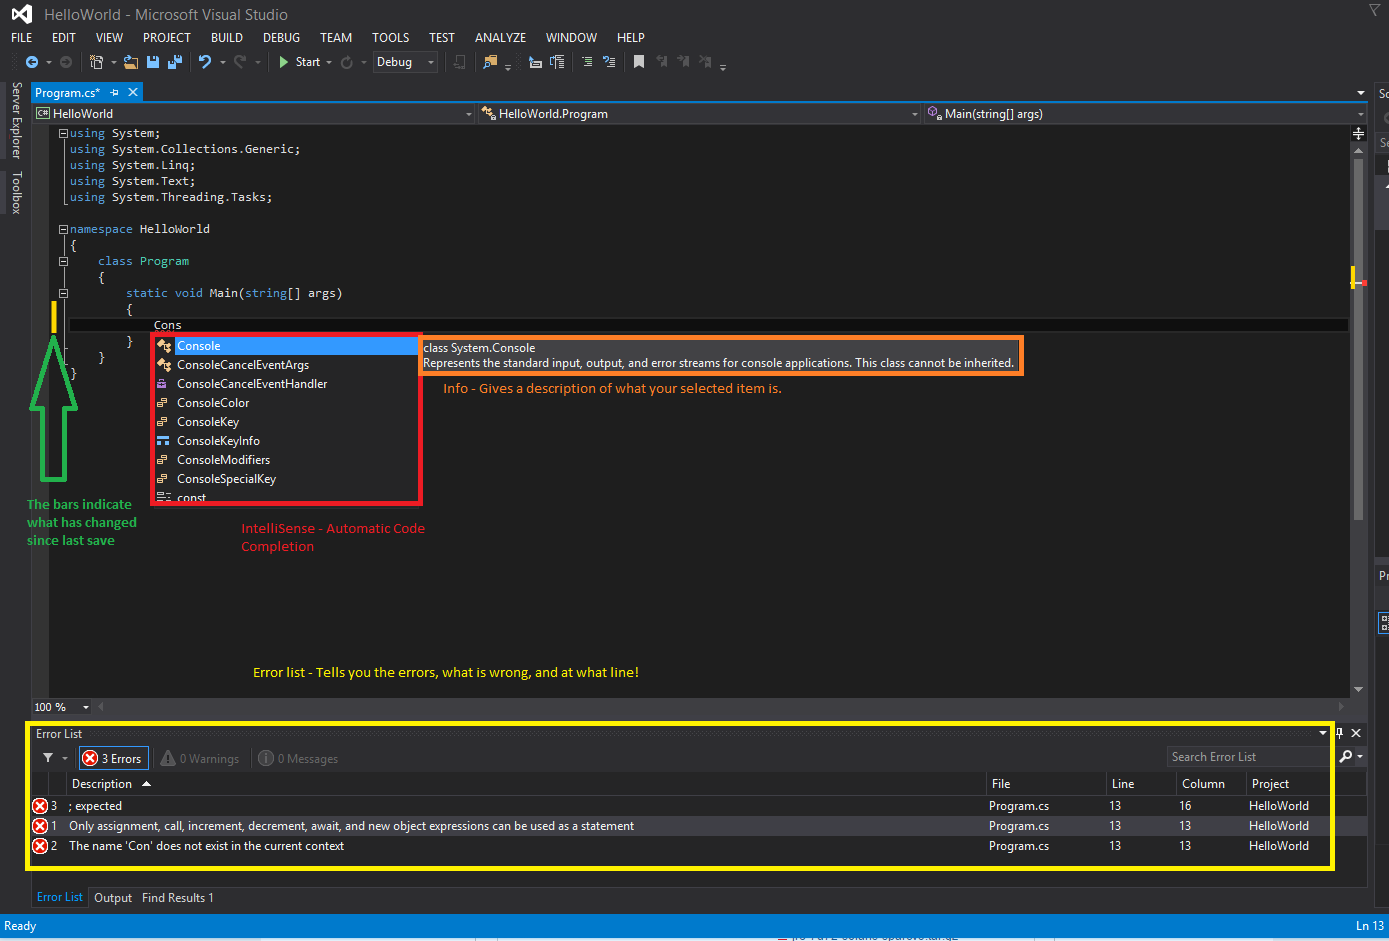Open the Server Explorer side tab
The image size is (1389, 941).
tap(16, 120)
